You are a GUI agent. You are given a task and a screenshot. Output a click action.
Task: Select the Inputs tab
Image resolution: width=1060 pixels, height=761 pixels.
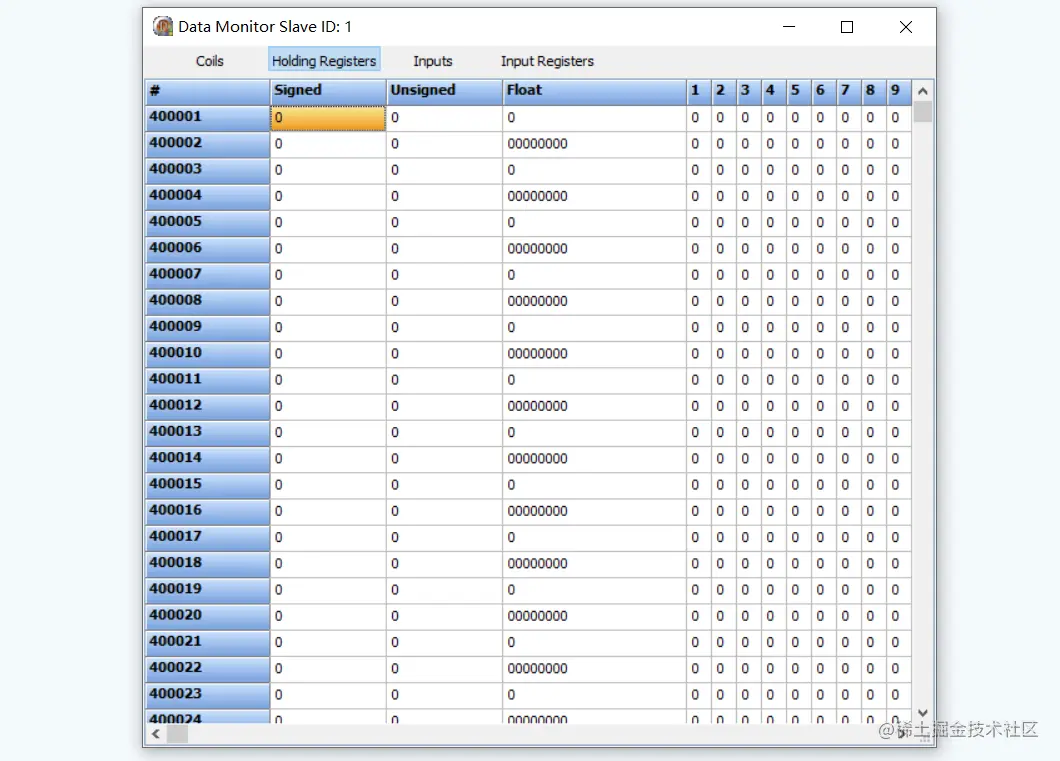(433, 61)
